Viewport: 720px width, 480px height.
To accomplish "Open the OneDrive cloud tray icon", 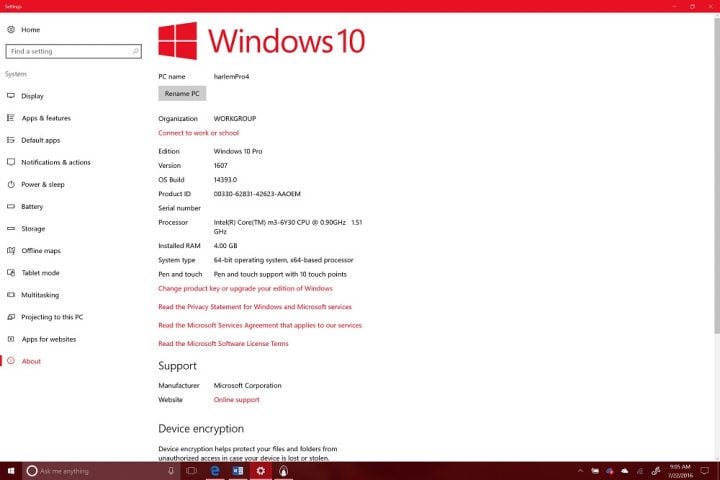I will [x=624, y=471].
